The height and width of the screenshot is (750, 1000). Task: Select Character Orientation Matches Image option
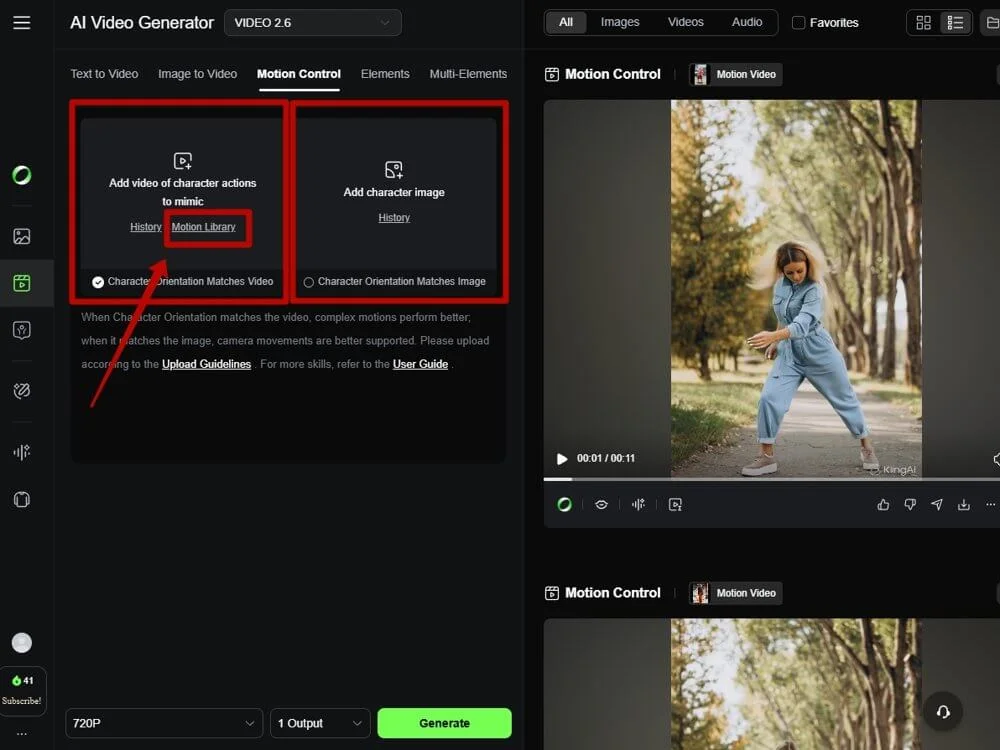point(309,282)
